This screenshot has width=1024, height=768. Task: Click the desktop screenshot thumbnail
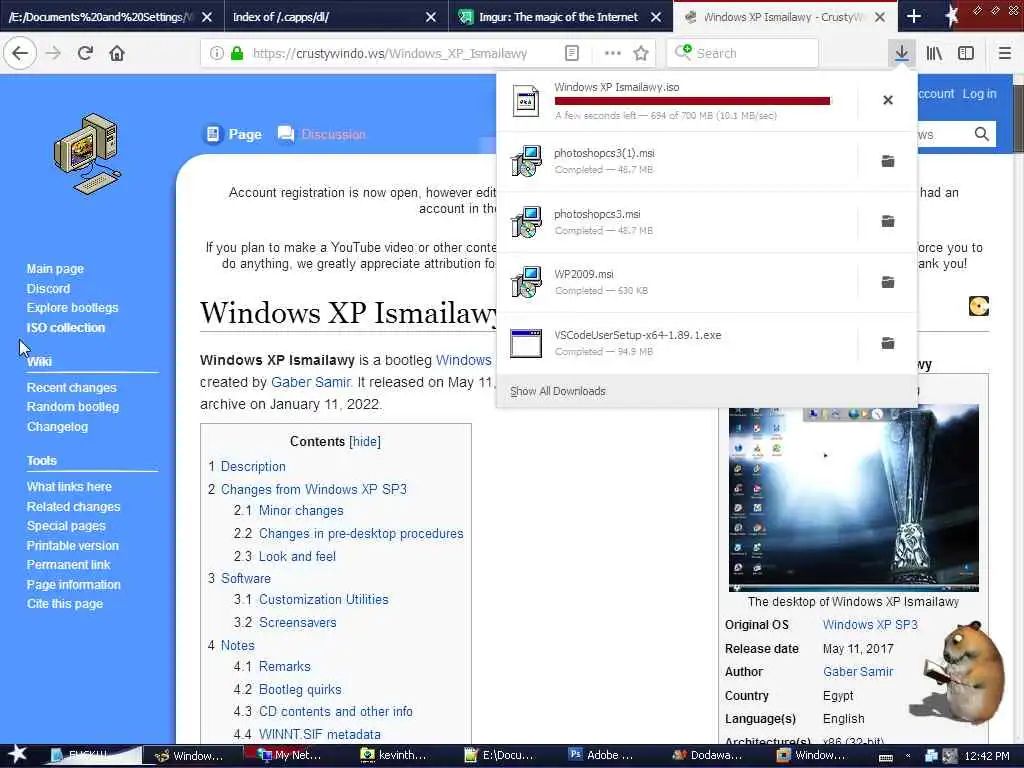[854, 498]
